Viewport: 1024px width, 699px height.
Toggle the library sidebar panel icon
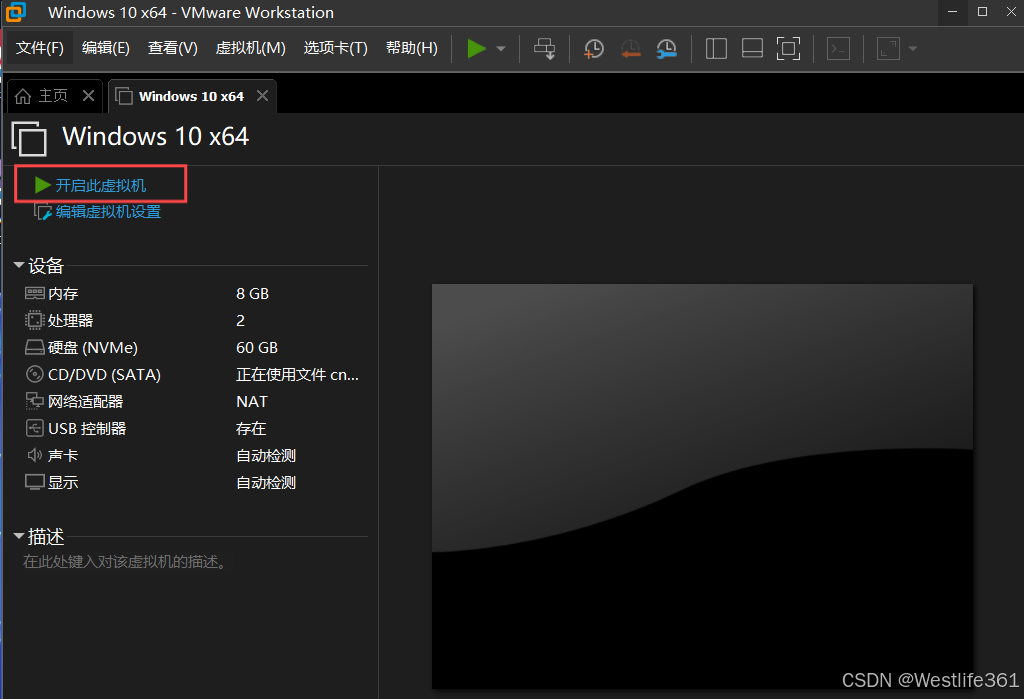click(716, 48)
